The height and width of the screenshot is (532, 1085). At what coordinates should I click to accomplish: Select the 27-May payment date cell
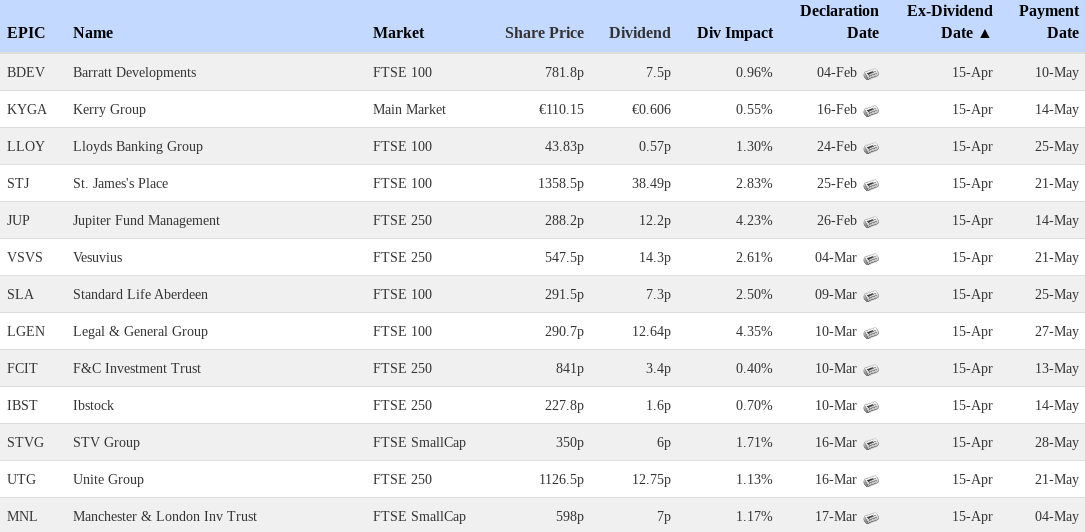click(x=1057, y=331)
